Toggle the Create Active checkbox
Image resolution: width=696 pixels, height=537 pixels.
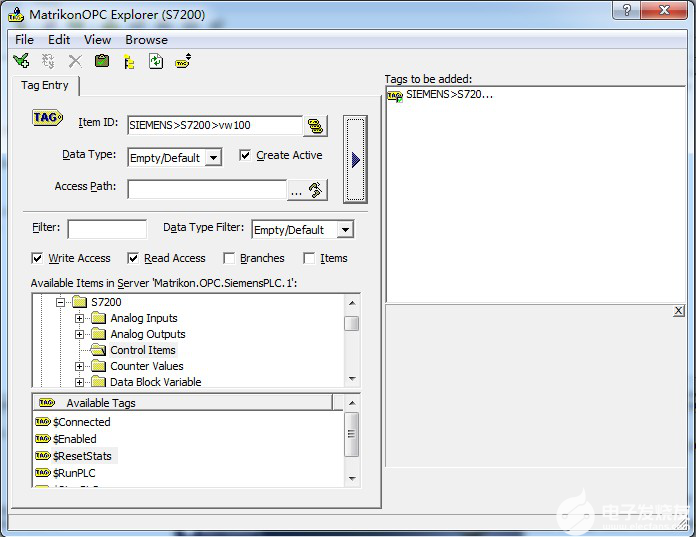coord(245,155)
